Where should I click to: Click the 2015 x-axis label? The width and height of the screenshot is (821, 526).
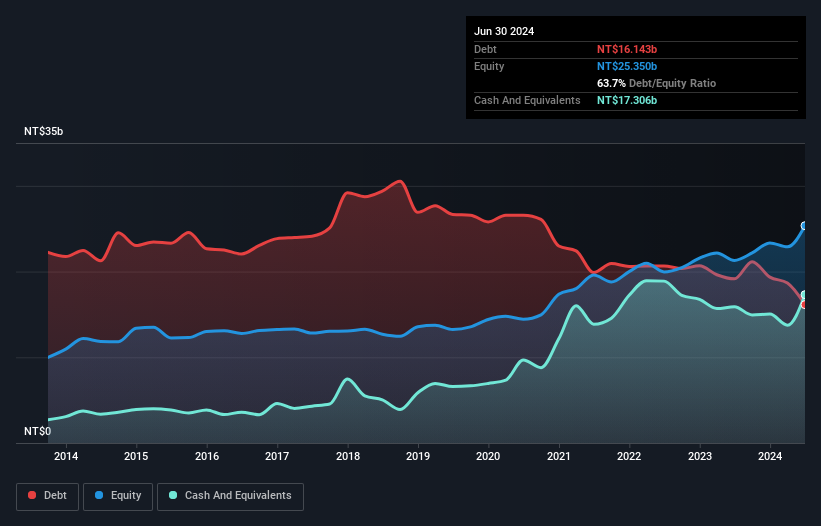click(x=136, y=456)
